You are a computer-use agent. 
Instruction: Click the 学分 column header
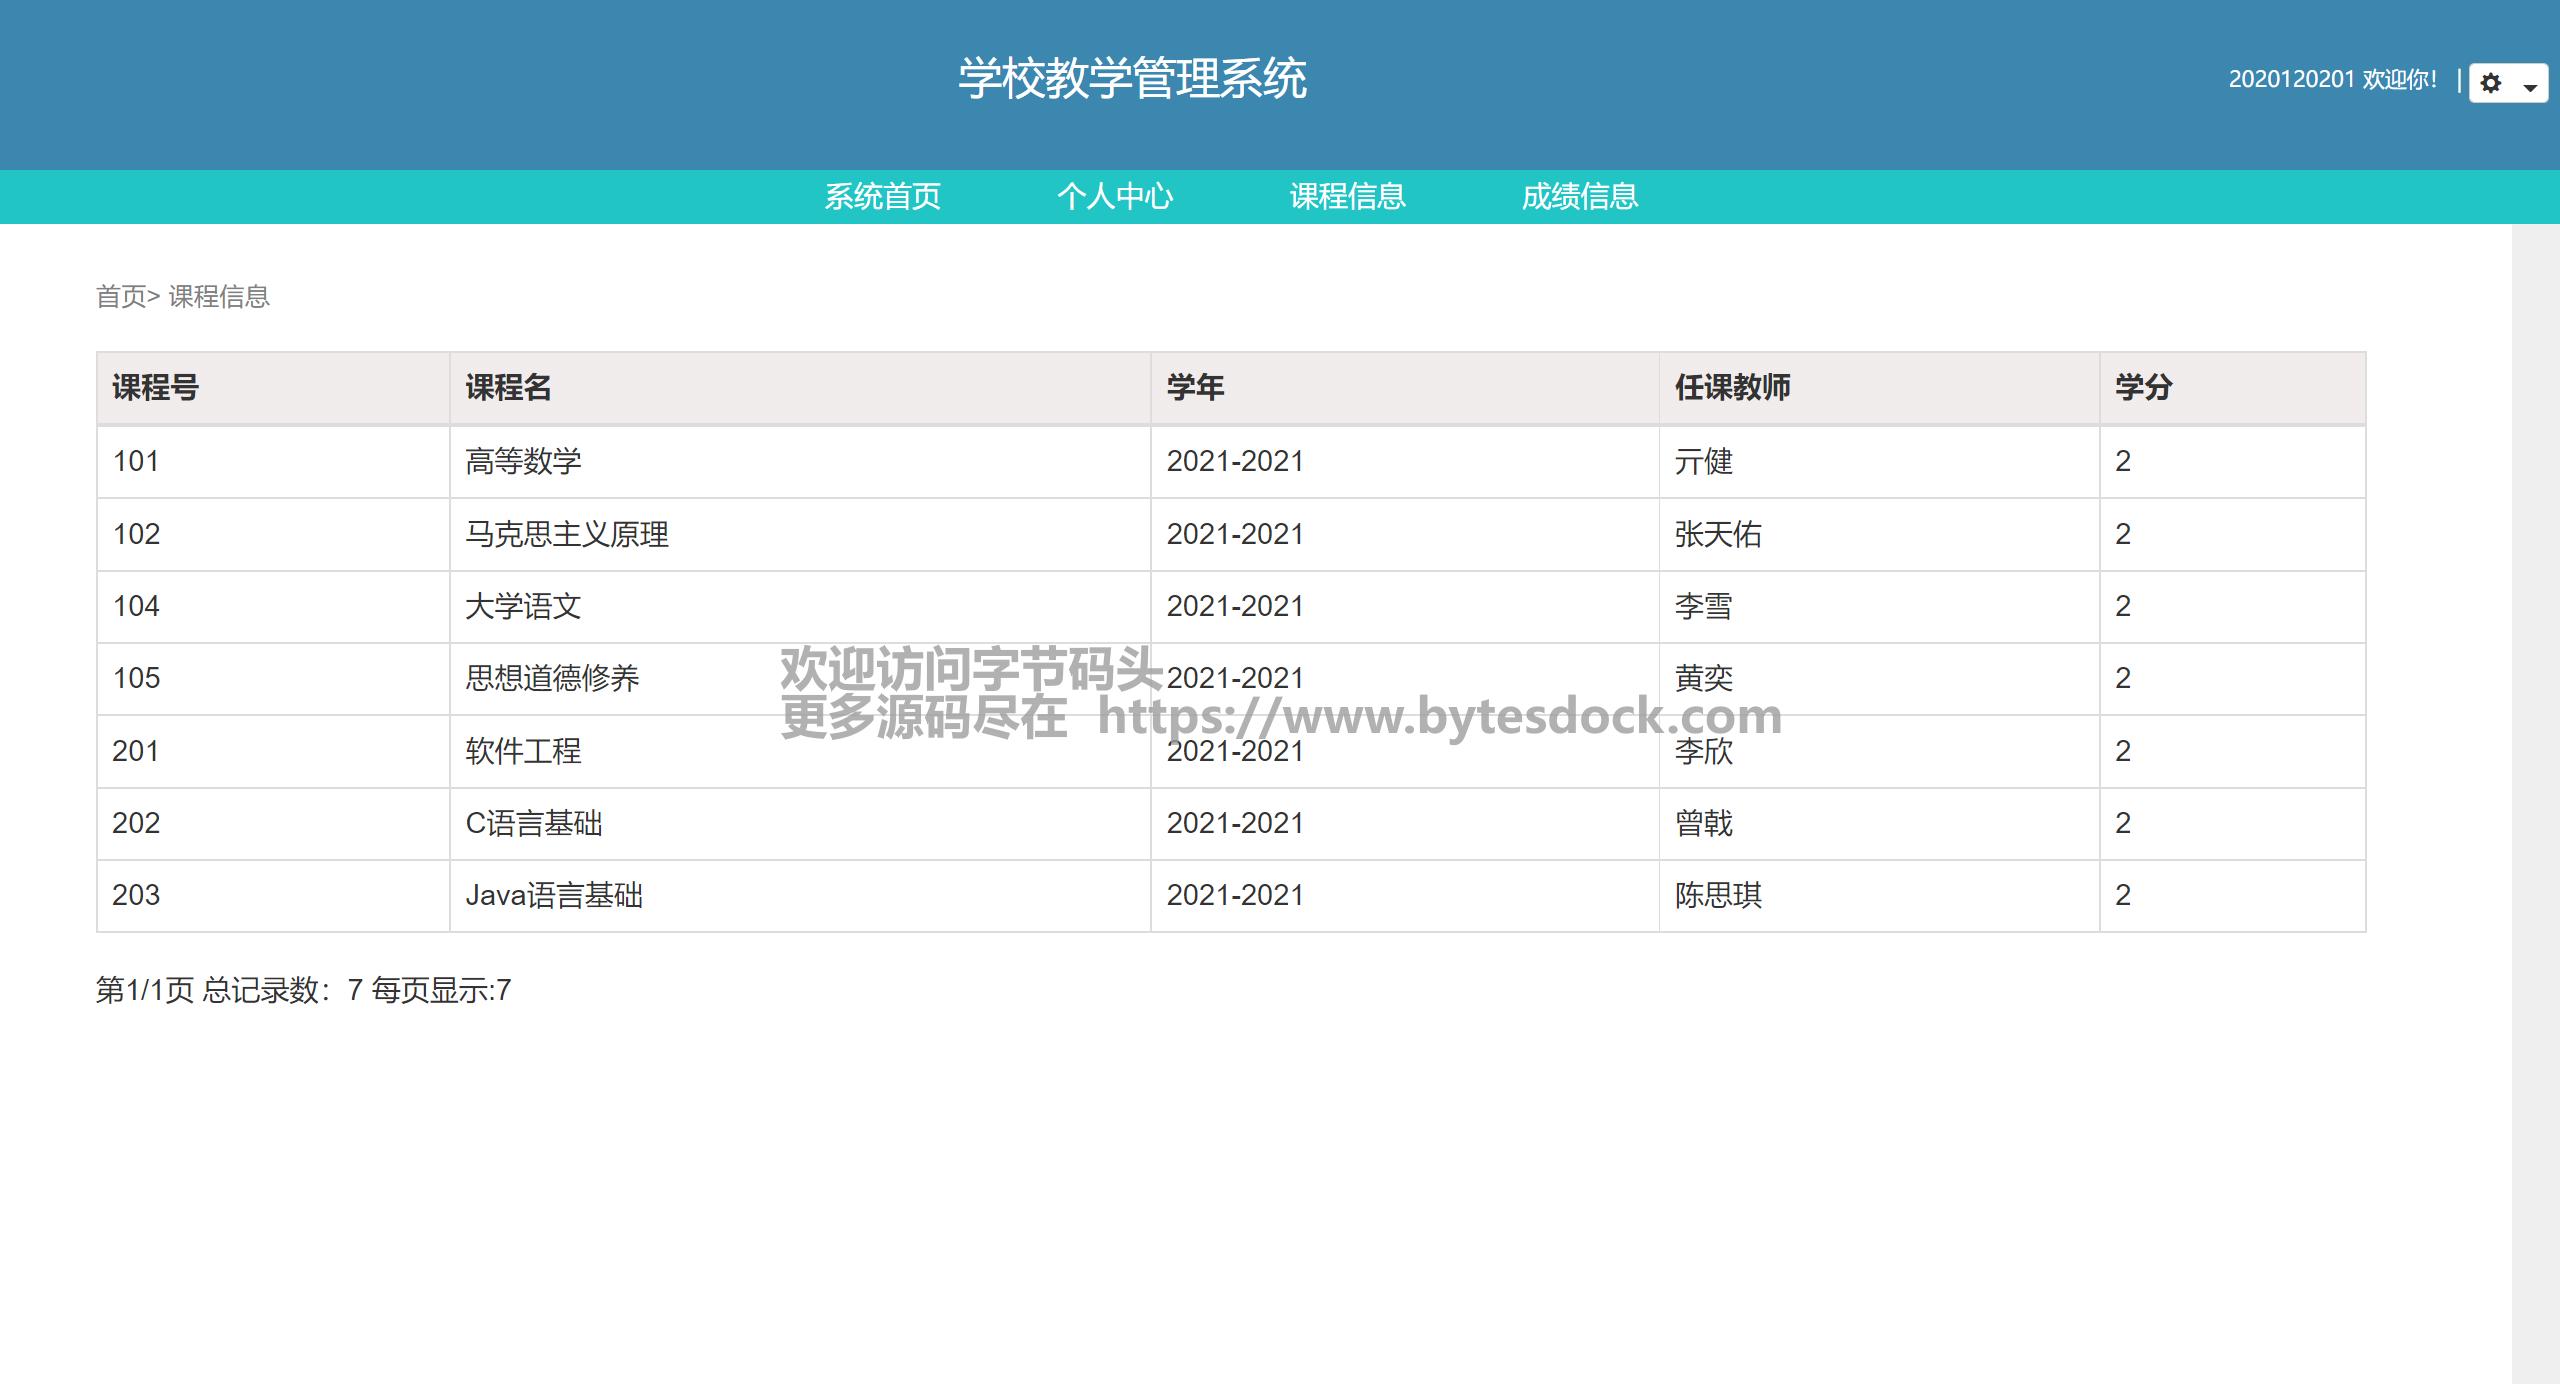coord(2143,387)
